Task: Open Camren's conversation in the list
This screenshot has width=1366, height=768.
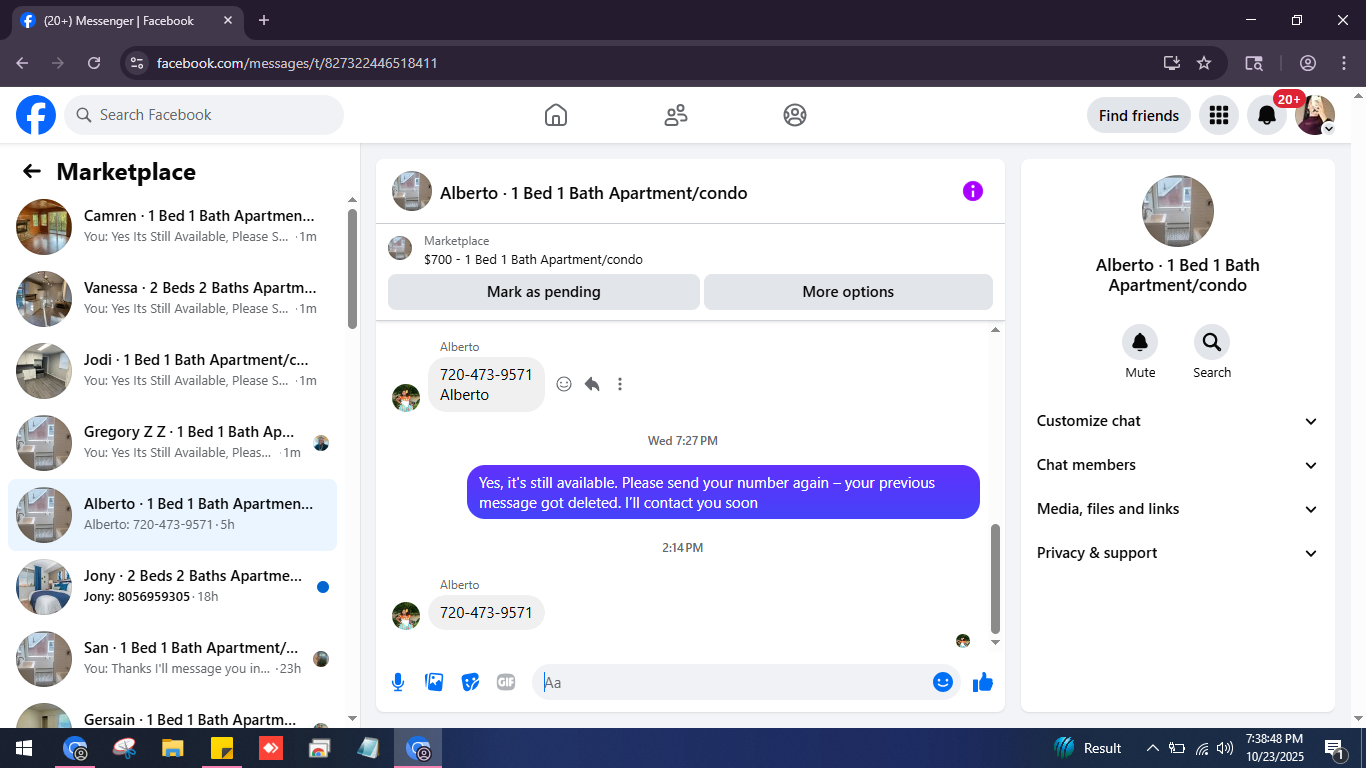Action: point(172,226)
